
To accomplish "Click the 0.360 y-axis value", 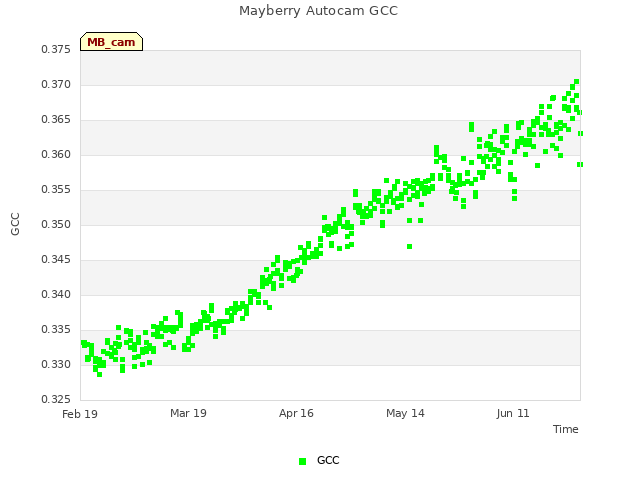I will (x=56, y=155).
